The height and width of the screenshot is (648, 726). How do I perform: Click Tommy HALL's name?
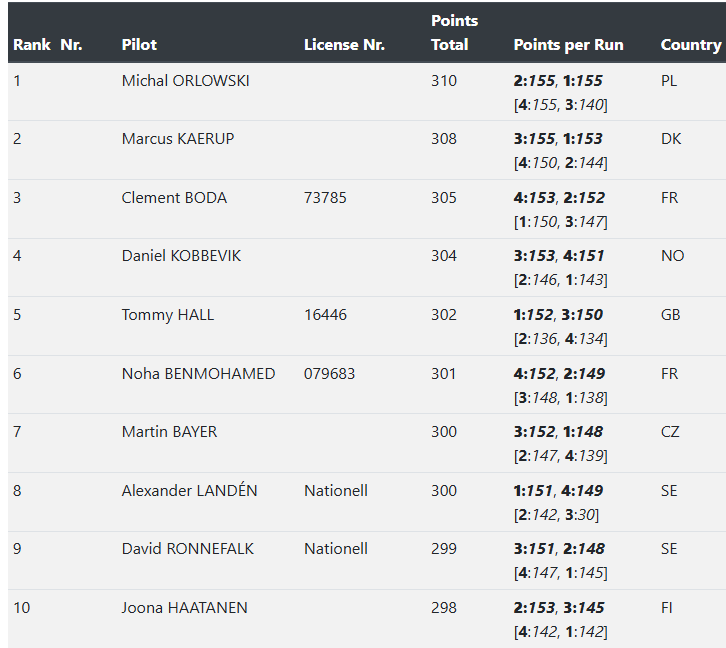(168, 315)
